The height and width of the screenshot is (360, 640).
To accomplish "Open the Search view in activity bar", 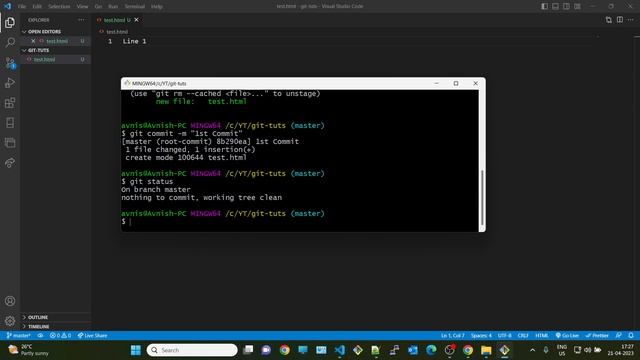I will point(10,42).
